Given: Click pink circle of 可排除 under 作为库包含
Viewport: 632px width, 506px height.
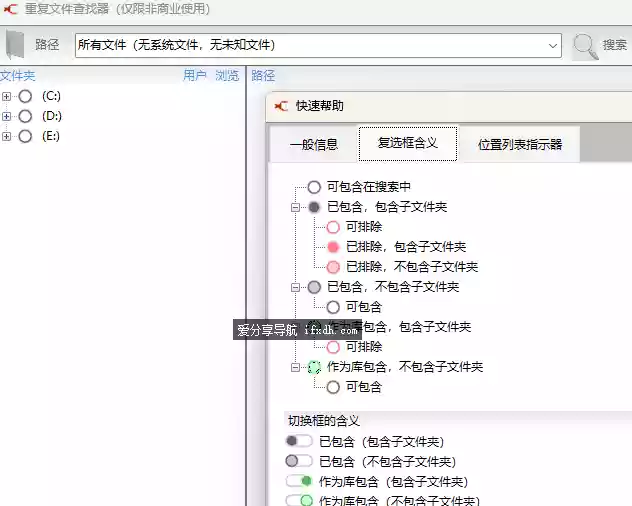Looking at the screenshot, I should 333,347.
